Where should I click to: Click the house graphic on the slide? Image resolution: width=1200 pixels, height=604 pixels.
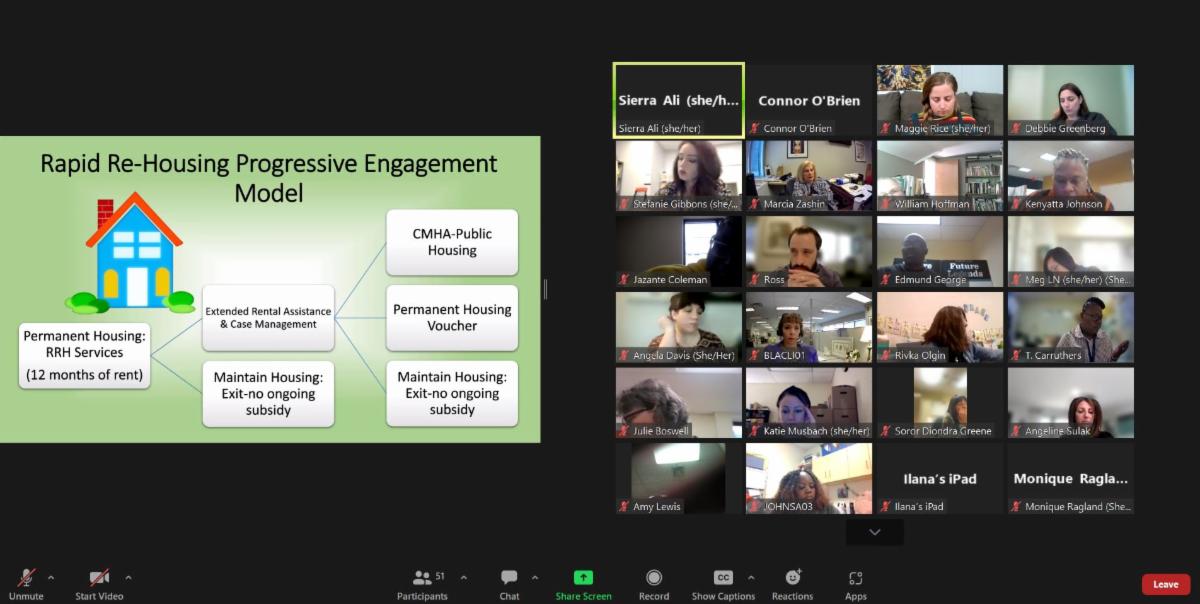130,252
